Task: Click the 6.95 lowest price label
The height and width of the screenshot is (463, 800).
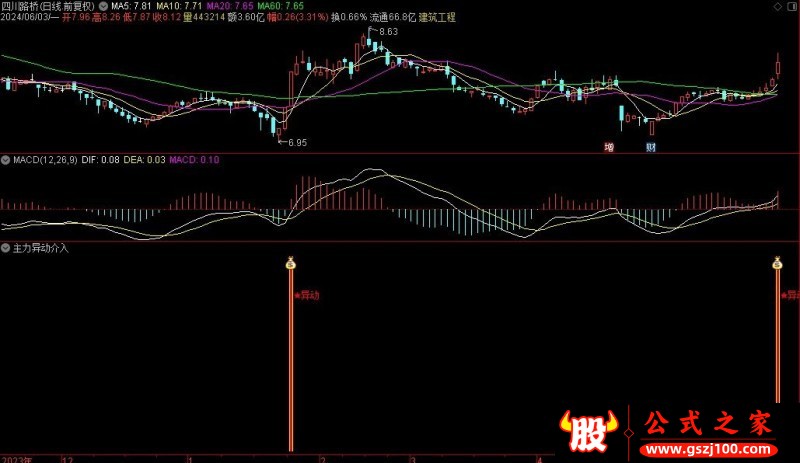Action: tap(297, 143)
